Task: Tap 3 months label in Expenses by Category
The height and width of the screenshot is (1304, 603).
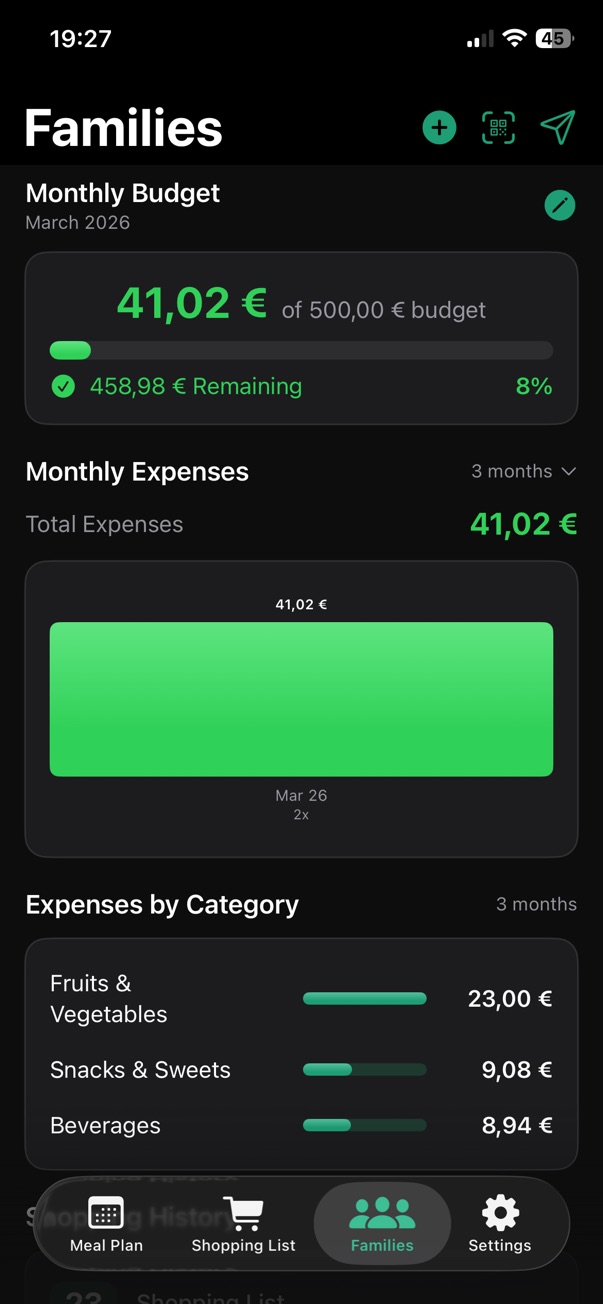Action: click(x=536, y=904)
